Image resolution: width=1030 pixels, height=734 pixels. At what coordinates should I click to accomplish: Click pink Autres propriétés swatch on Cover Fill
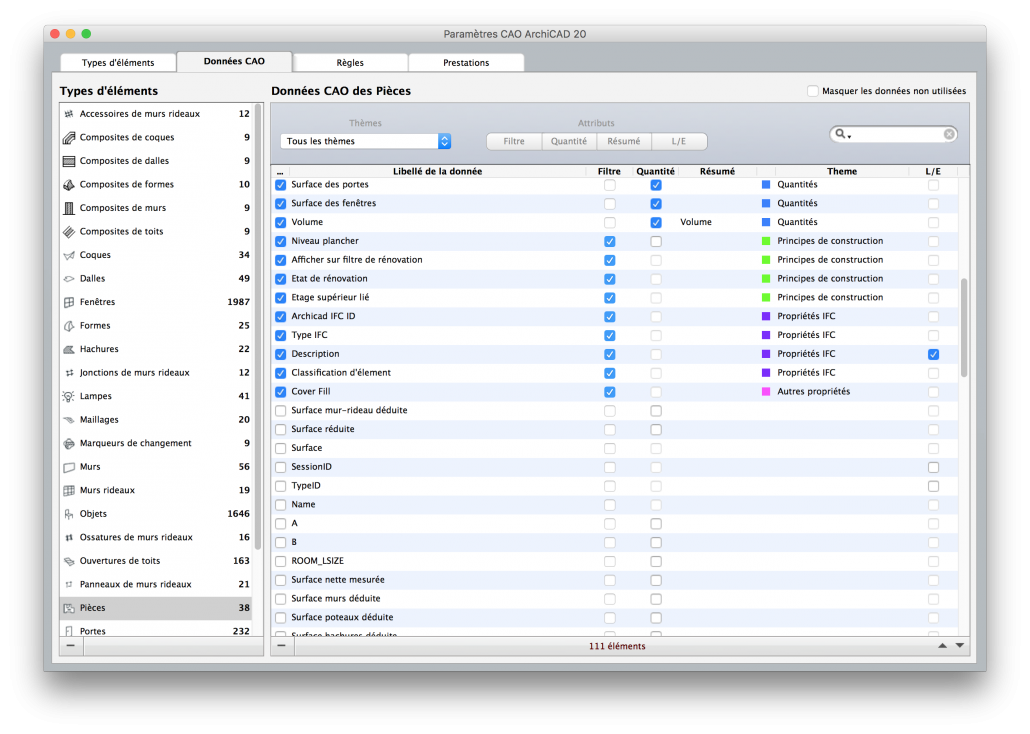pyautogui.click(x=766, y=392)
